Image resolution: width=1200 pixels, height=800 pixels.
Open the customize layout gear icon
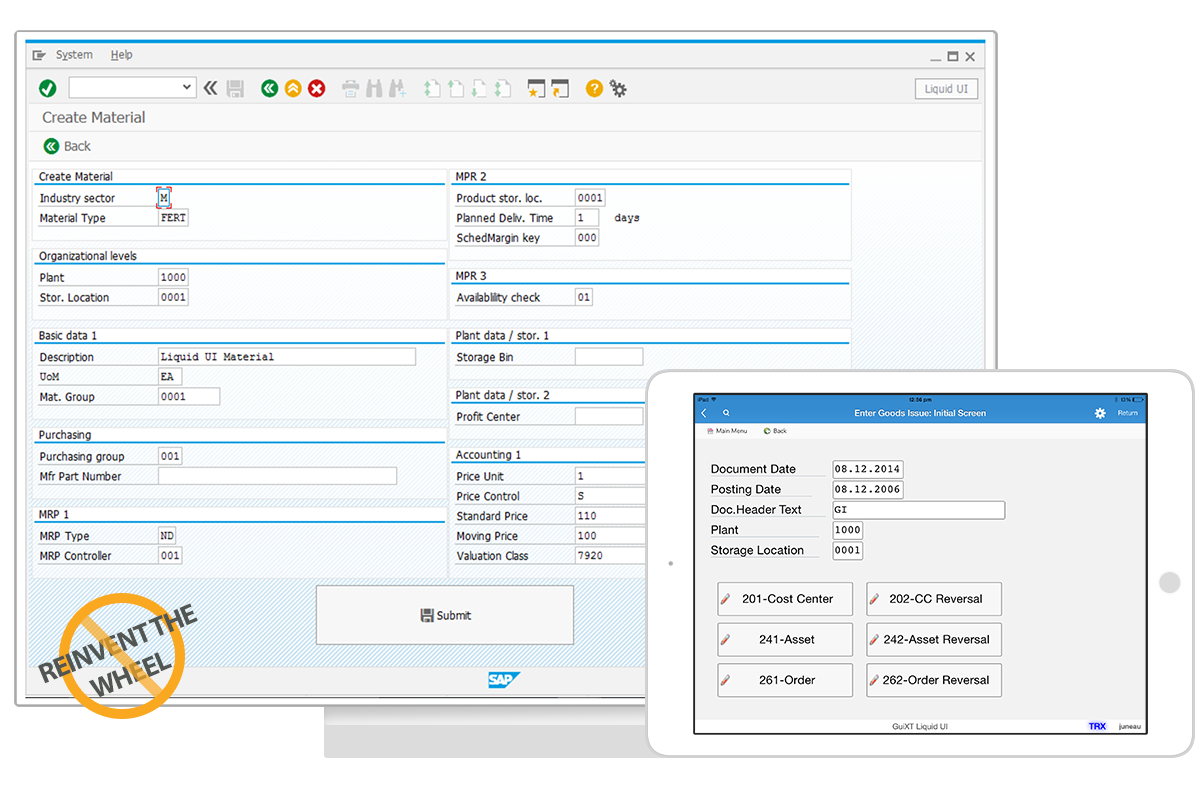(619, 89)
